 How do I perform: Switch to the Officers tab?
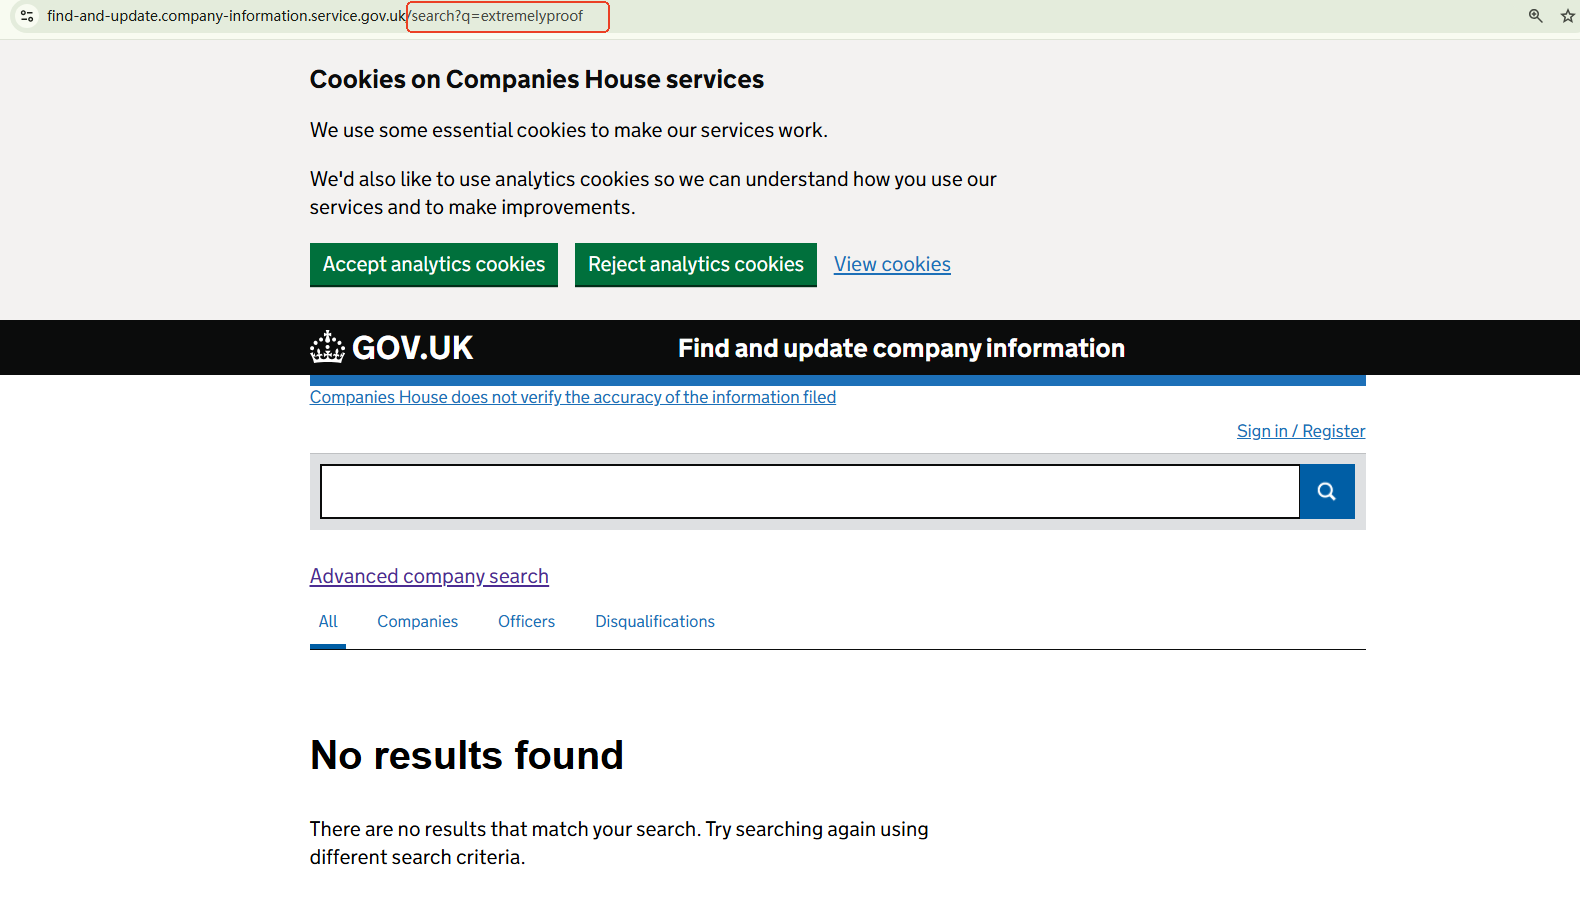(x=526, y=622)
